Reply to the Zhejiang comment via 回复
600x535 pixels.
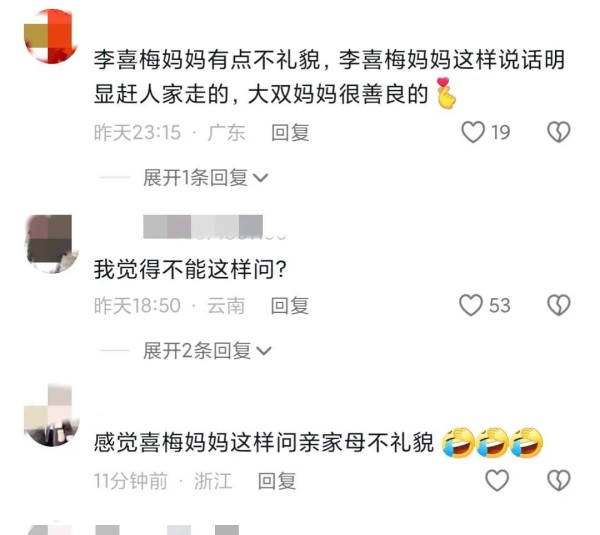pos(277,481)
